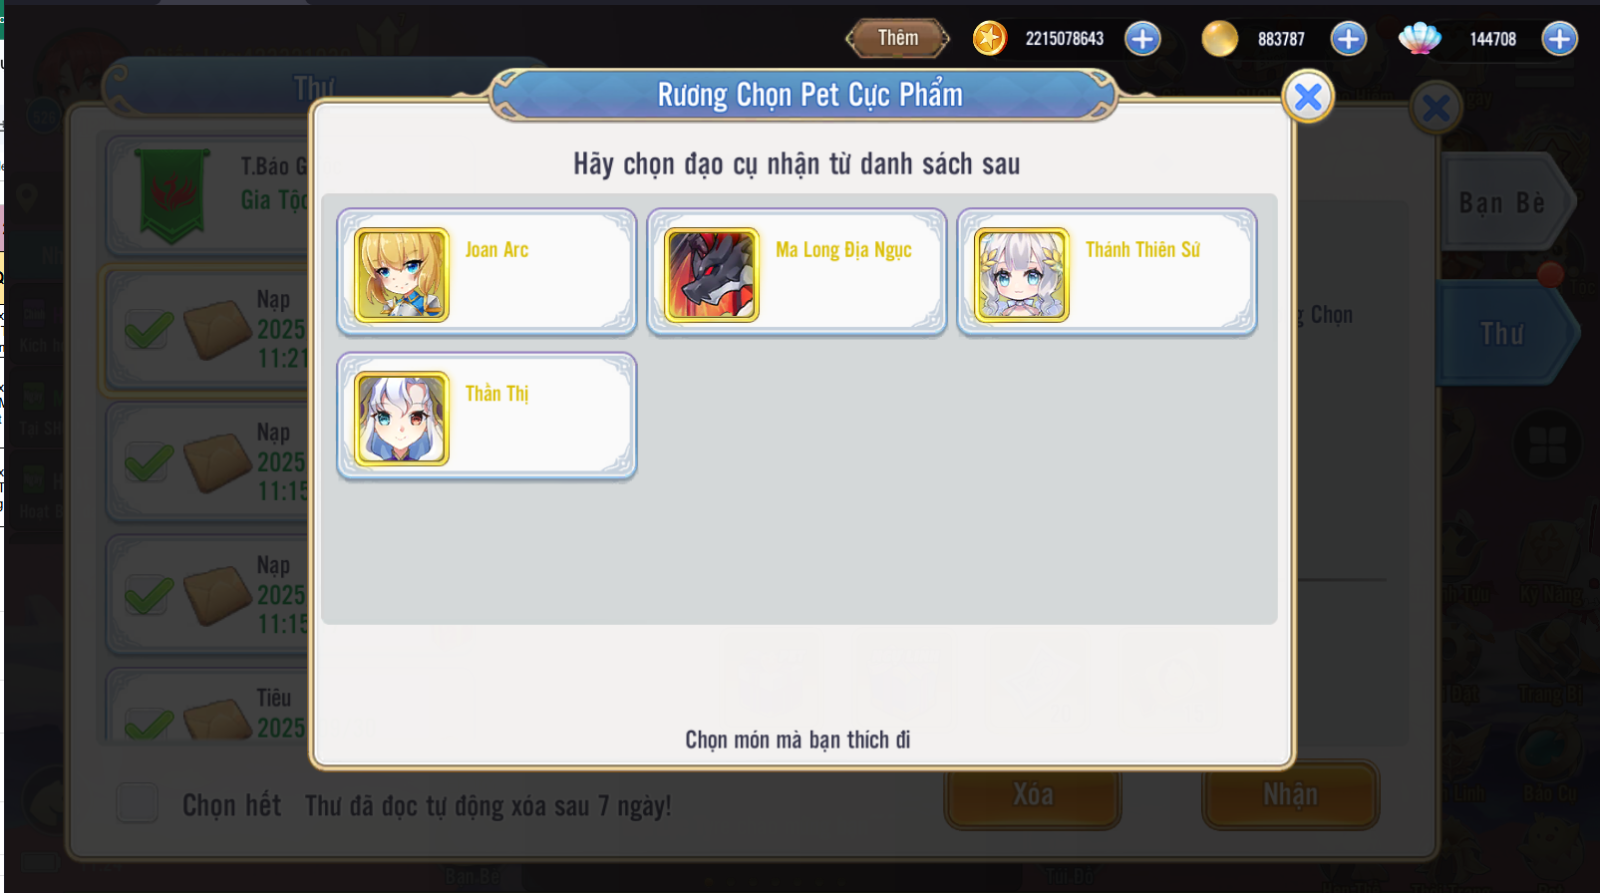The height and width of the screenshot is (893, 1600).
Task: Select the Joan Arc pet portrait
Action: pos(402,274)
